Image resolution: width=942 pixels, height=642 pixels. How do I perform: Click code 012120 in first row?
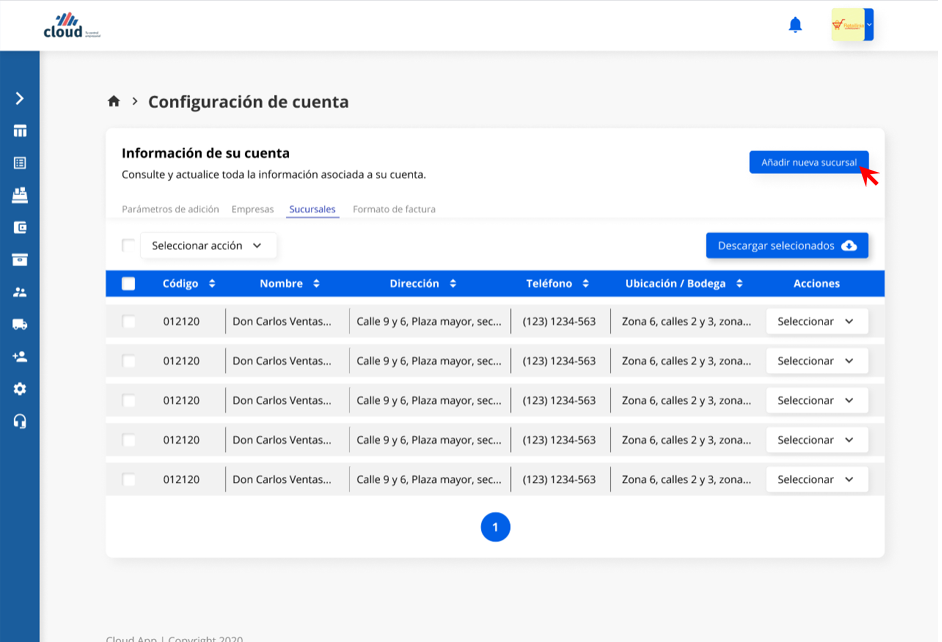(x=181, y=321)
